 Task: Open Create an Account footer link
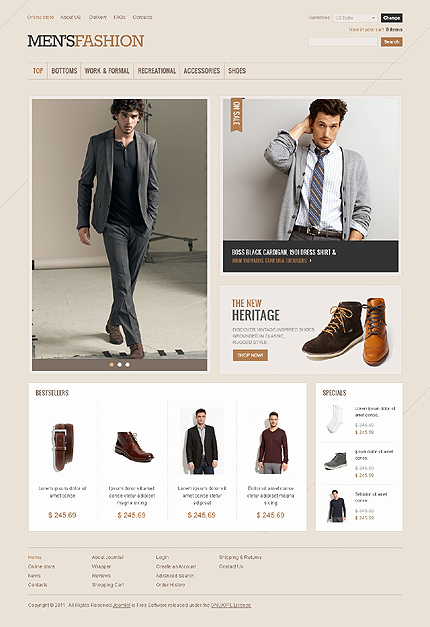coord(176,566)
